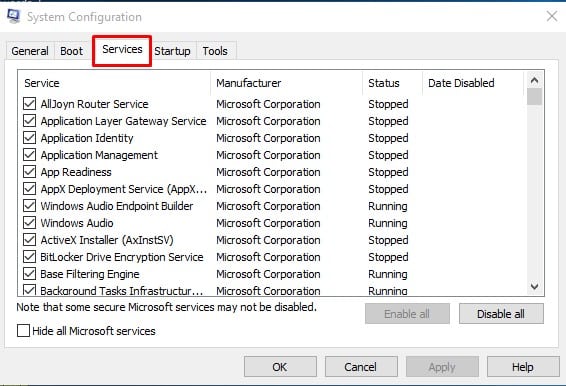Viewport: 566px width, 386px height.
Task: Toggle ActiveX Installer (AxInstSV) checkbox
Action: coord(29,240)
